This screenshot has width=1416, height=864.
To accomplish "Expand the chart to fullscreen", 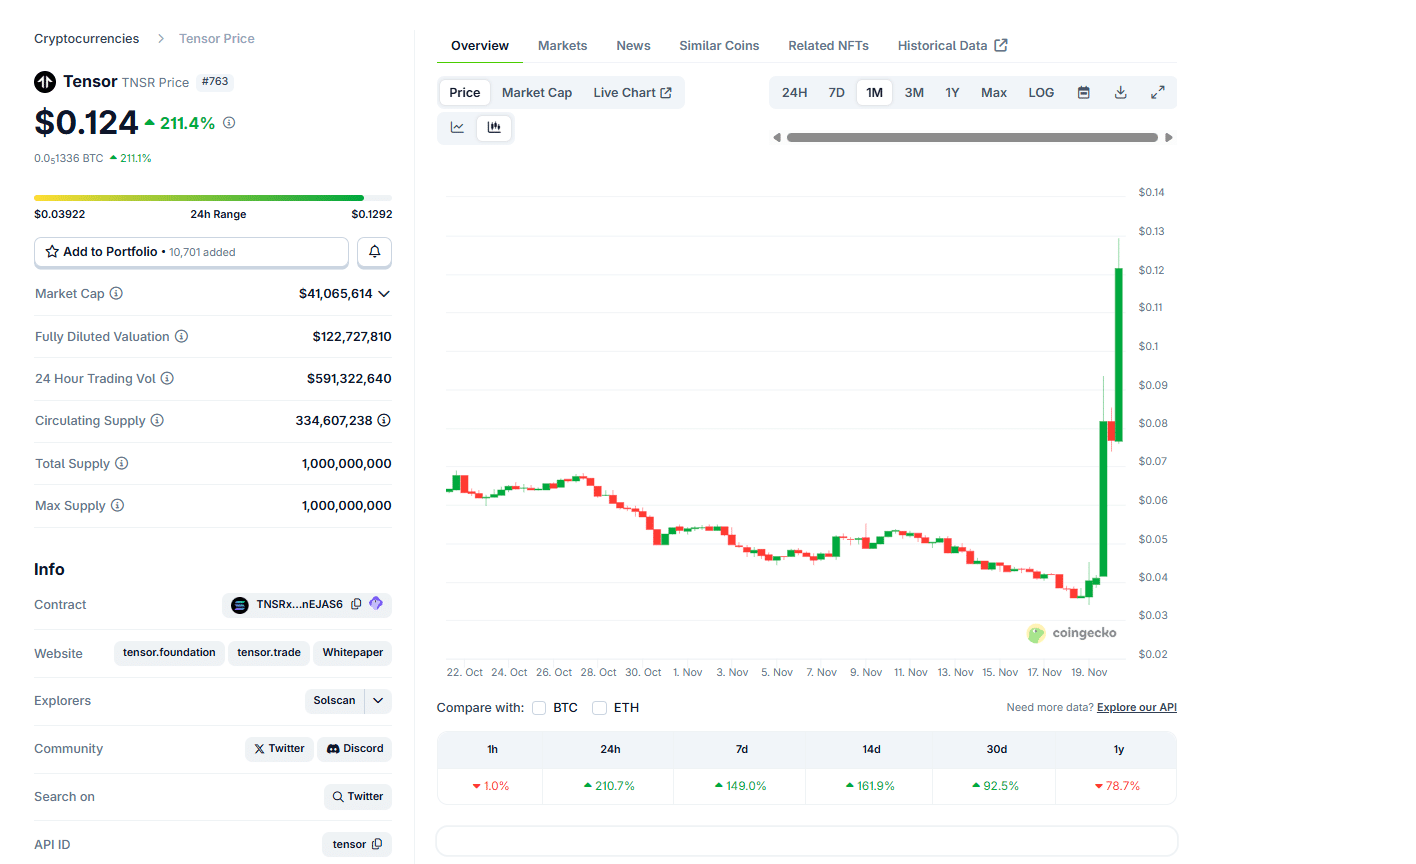I will coord(1158,91).
